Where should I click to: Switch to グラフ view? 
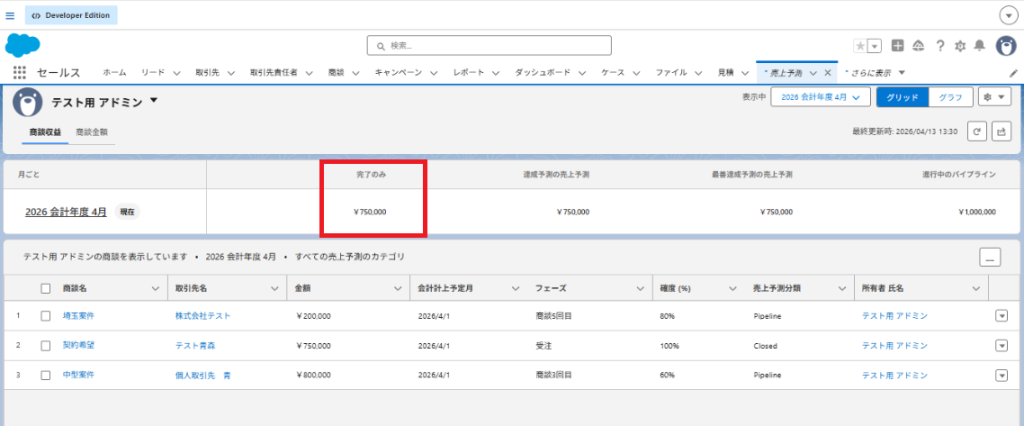pyautogui.click(x=950, y=97)
